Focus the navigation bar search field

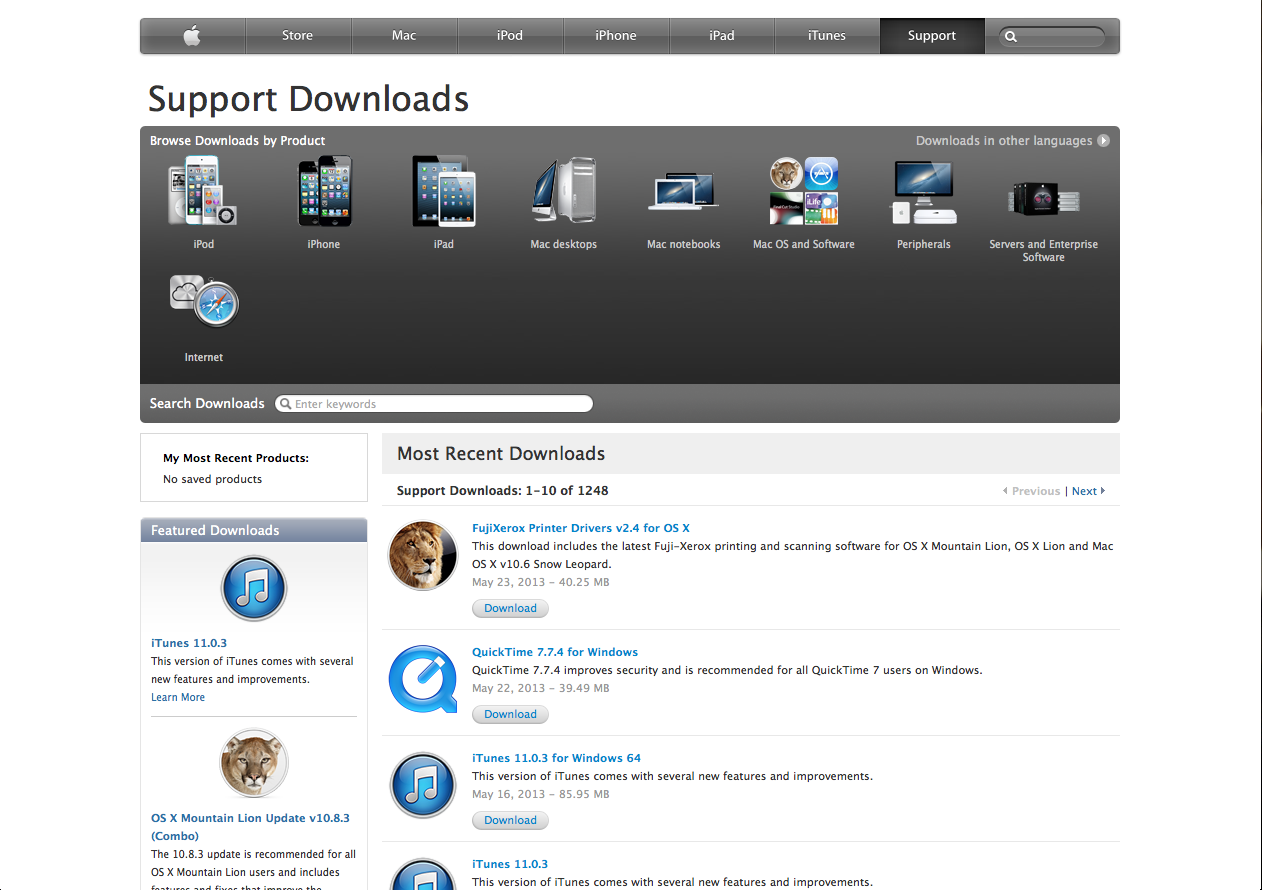point(1052,37)
